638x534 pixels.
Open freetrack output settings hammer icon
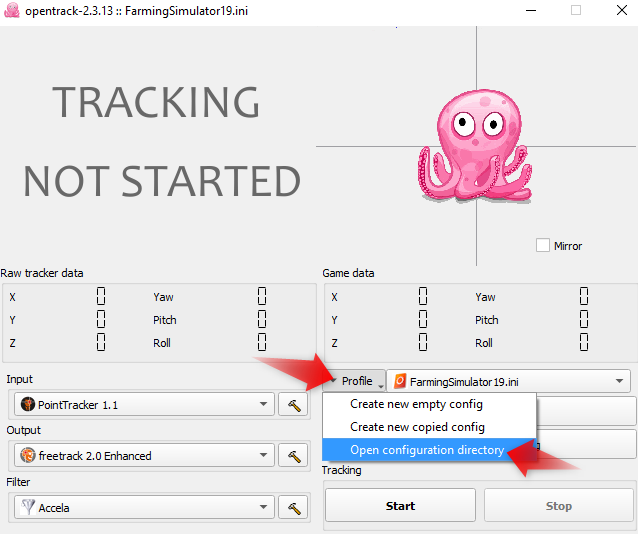point(293,456)
